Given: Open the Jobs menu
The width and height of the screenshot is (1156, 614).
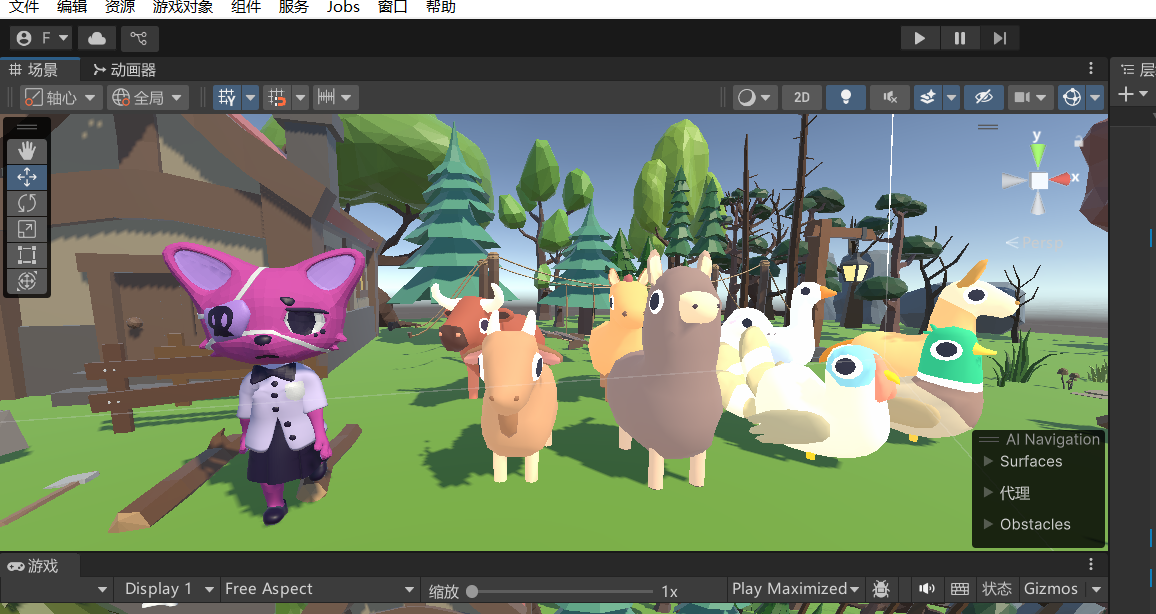Looking at the screenshot, I should point(343,7).
